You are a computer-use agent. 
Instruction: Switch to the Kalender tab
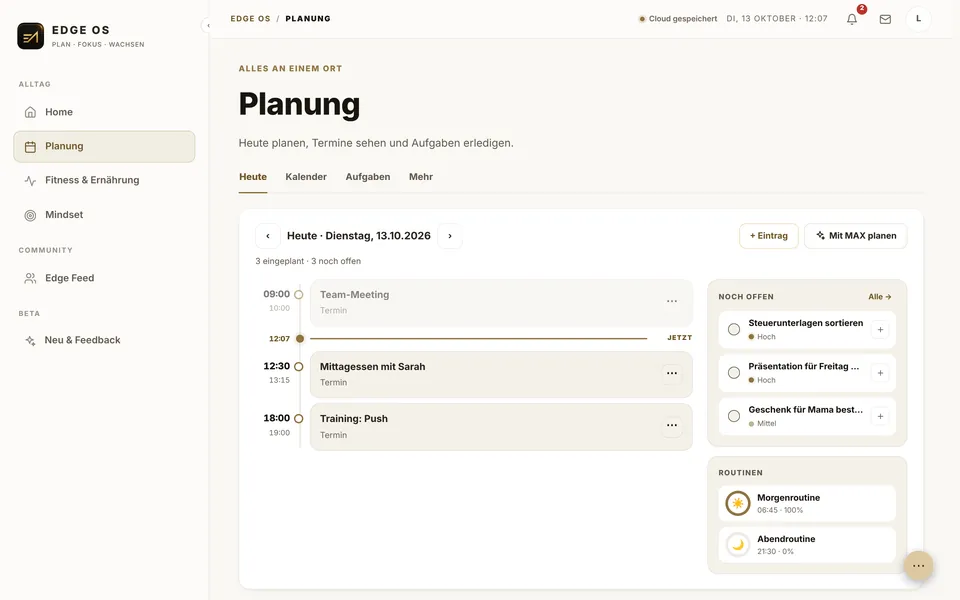click(306, 177)
